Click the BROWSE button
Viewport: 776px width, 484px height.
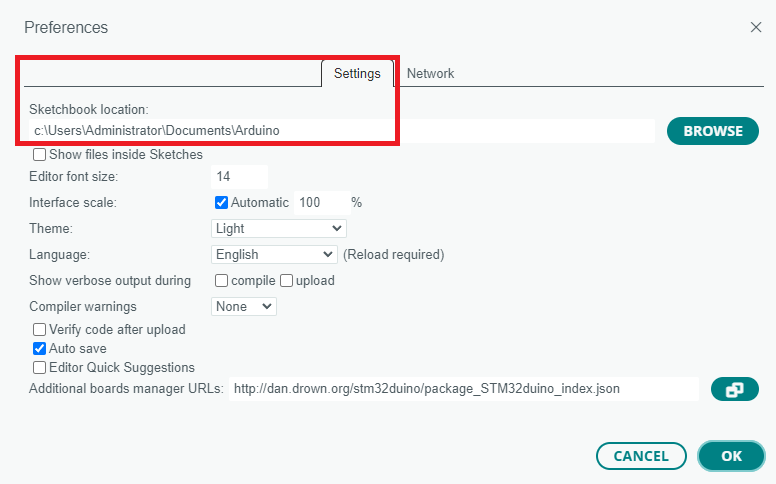[x=713, y=131]
